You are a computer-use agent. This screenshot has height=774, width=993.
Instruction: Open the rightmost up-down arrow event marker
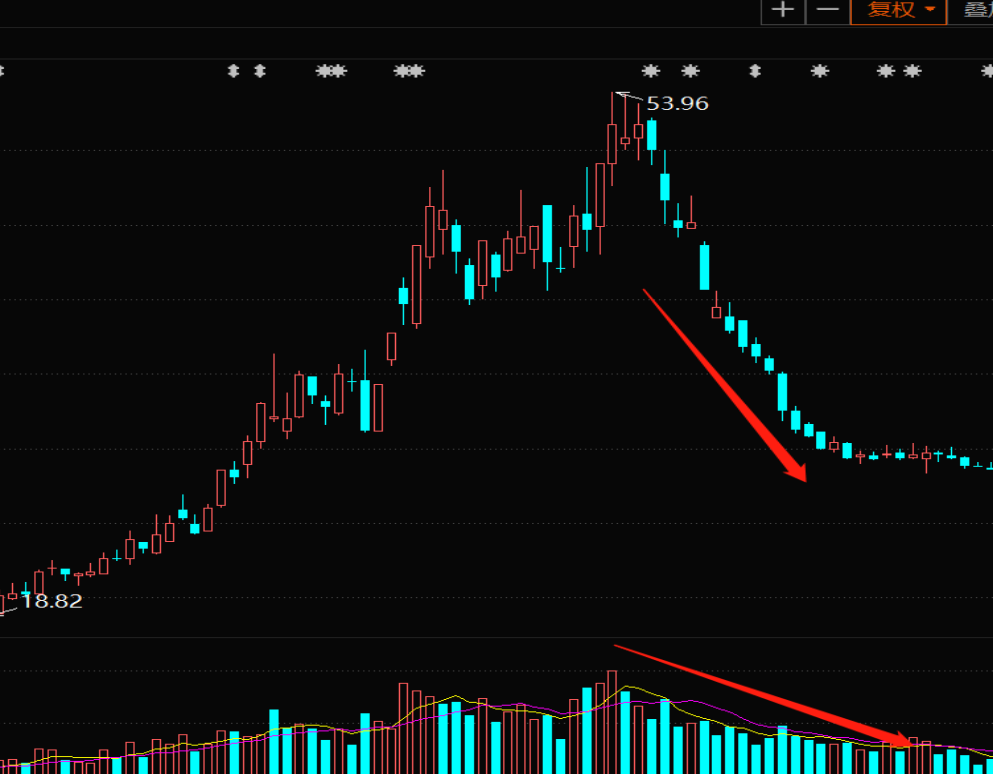coord(755,71)
